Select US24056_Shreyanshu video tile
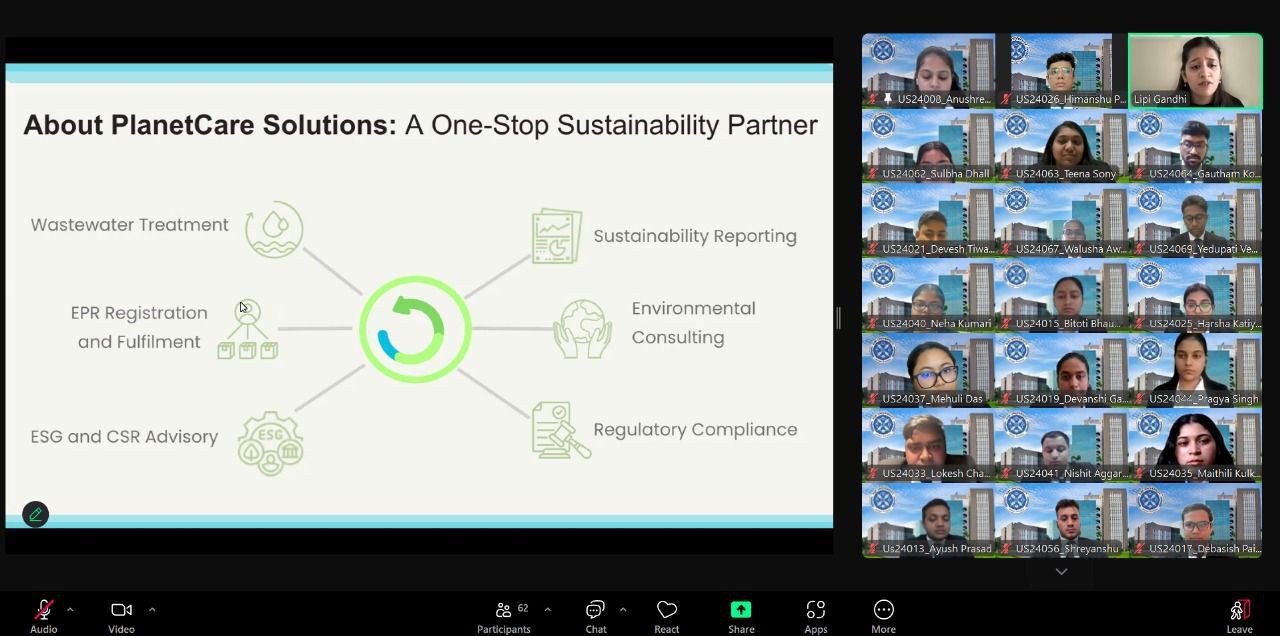This screenshot has height=636, width=1280. 1062,520
